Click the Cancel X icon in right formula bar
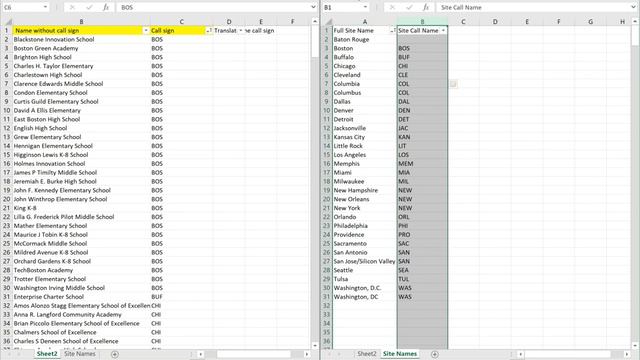Image resolution: width=640 pixels, height=360 pixels. coord(392,7)
